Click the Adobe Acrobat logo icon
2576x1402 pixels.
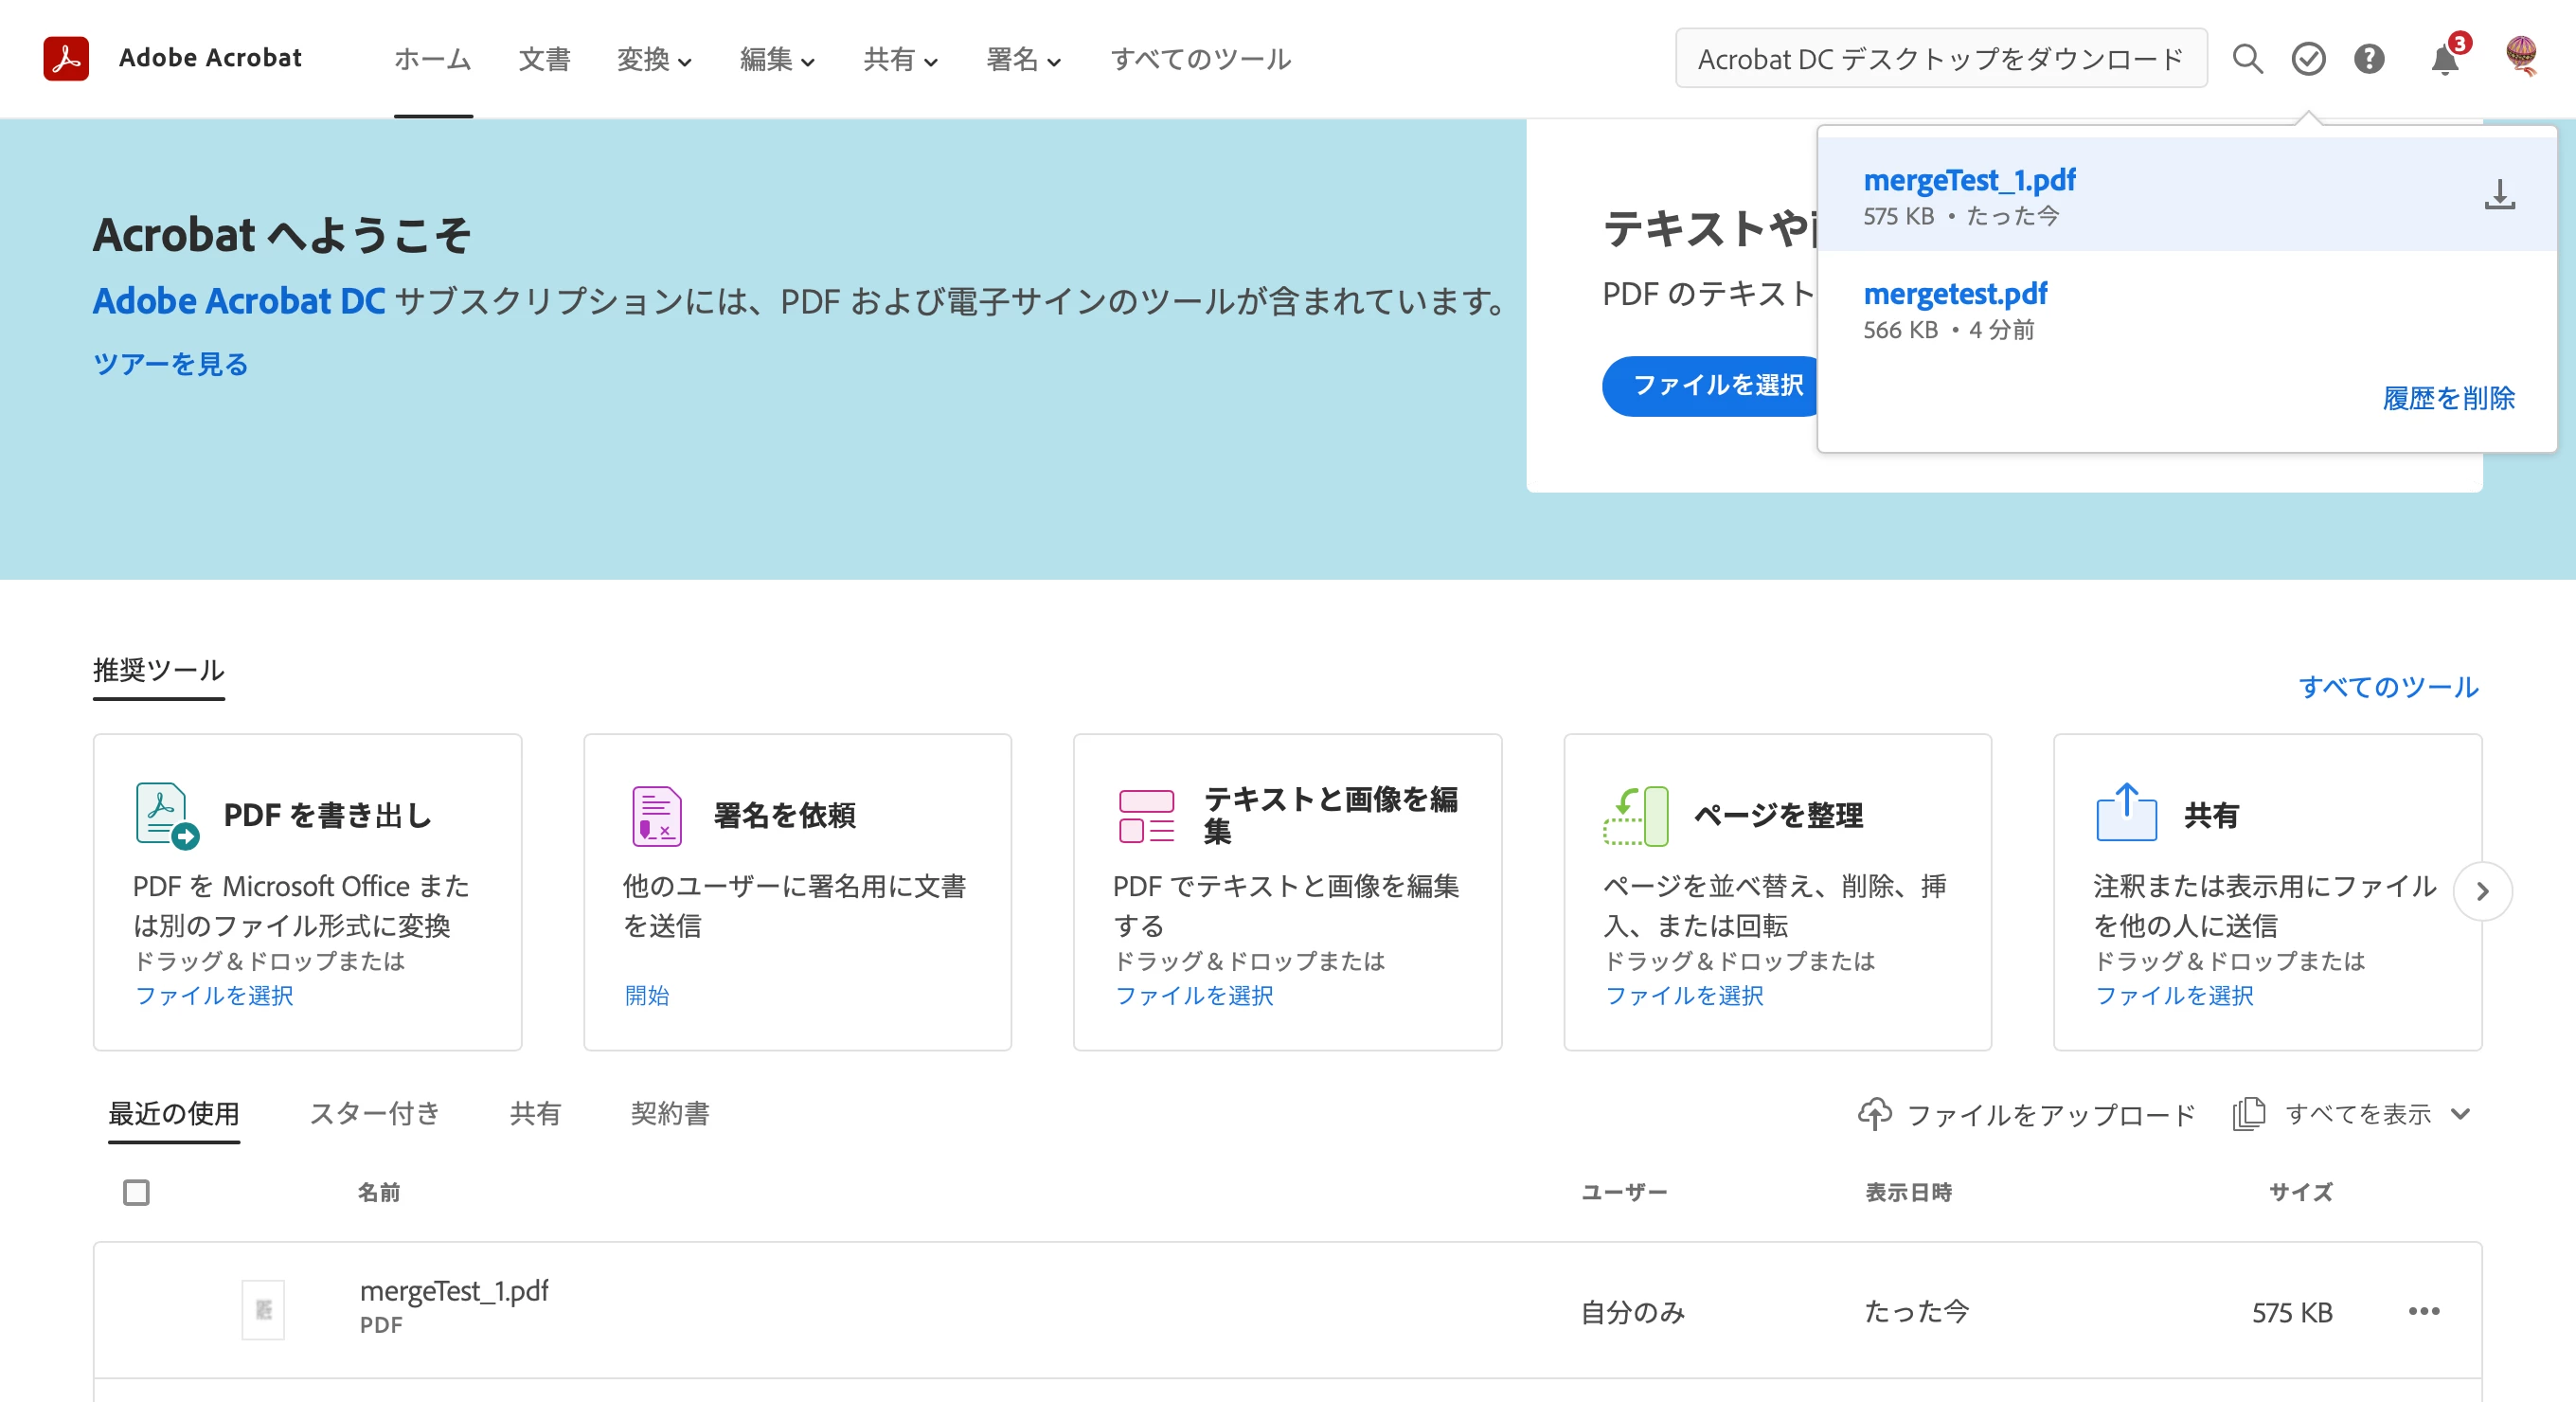click(66, 58)
